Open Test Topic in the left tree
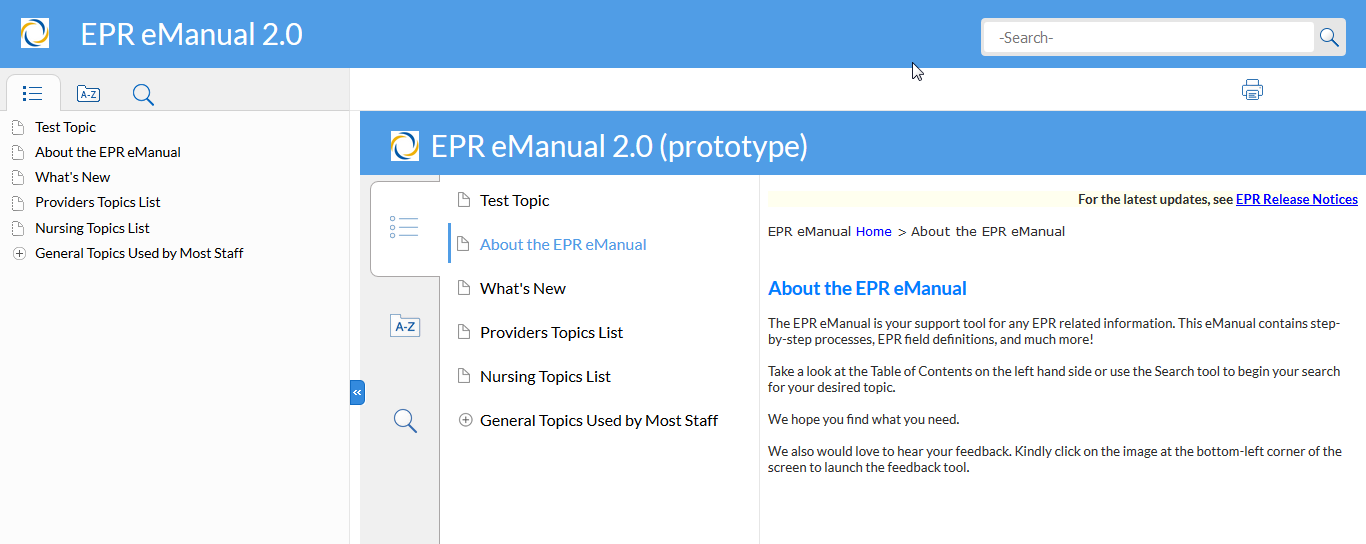The height and width of the screenshot is (544, 1366). (x=66, y=127)
